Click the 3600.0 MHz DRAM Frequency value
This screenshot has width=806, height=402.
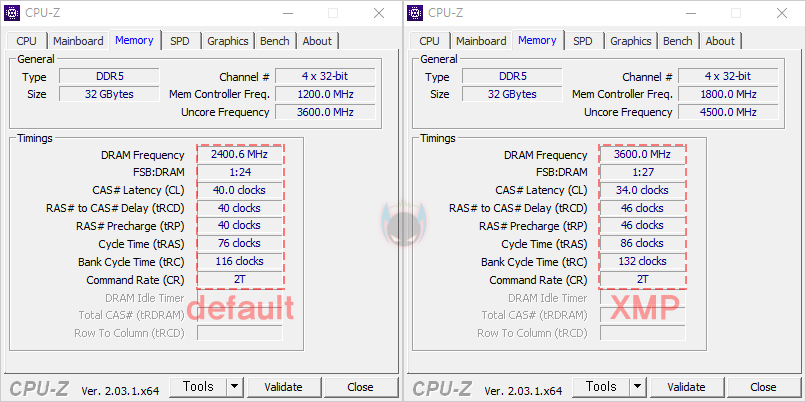643,154
